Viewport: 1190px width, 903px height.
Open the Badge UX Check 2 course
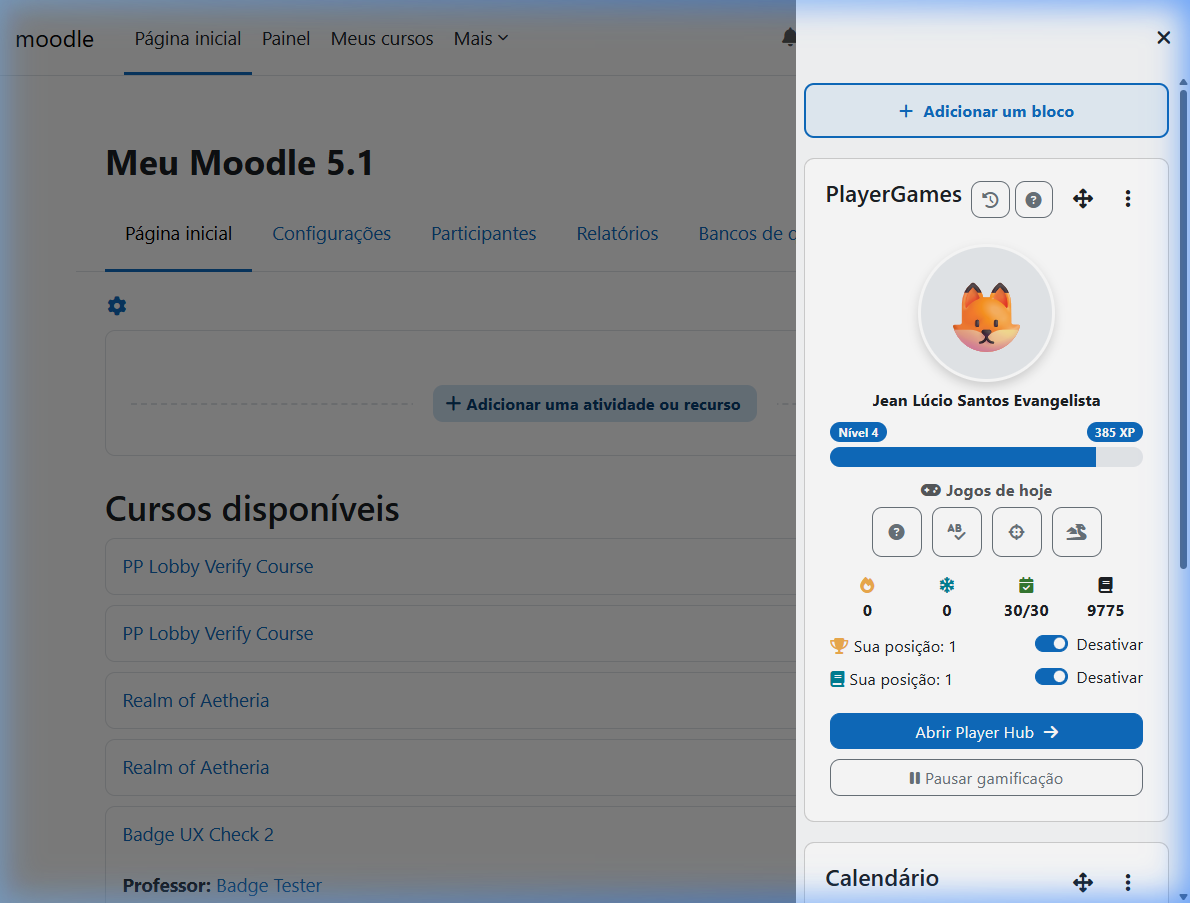click(x=198, y=835)
